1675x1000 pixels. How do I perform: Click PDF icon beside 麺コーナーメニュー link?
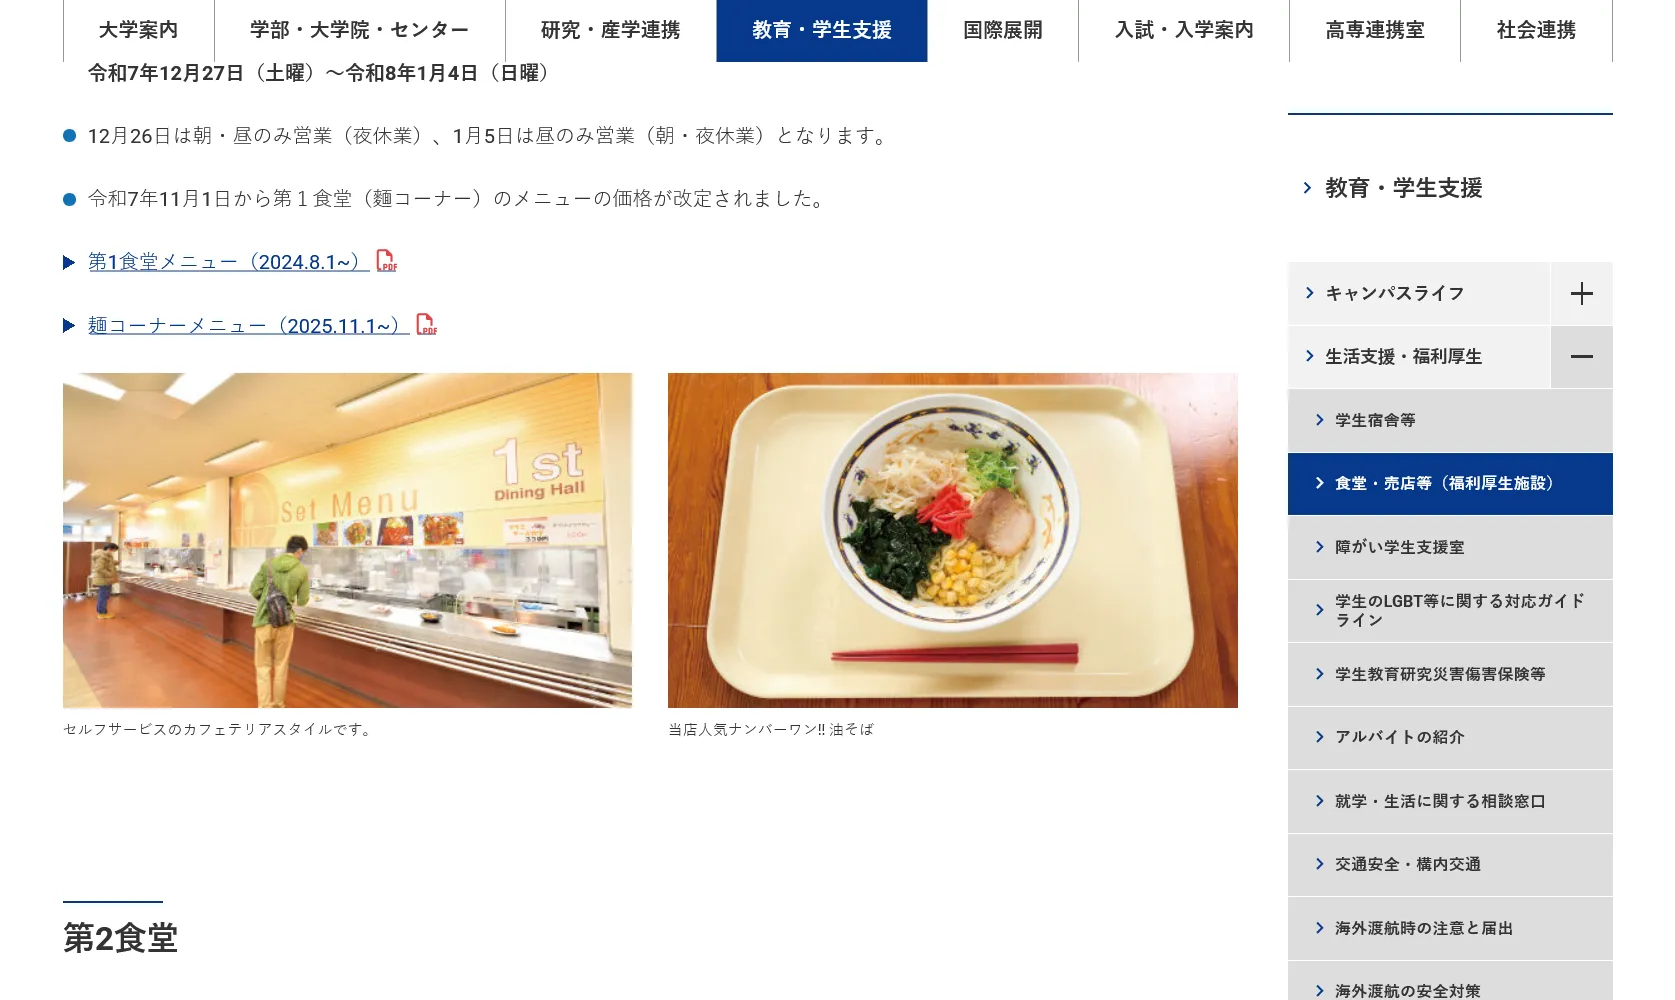(x=426, y=324)
